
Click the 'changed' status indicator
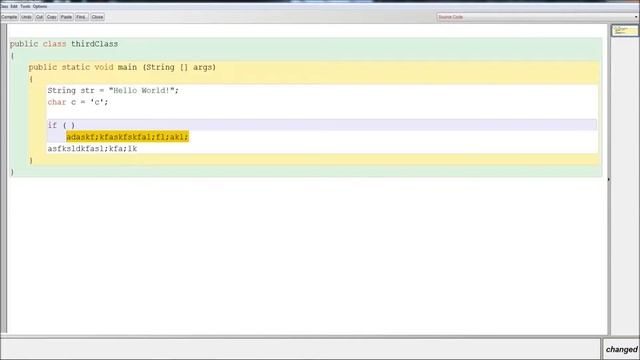click(621, 349)
